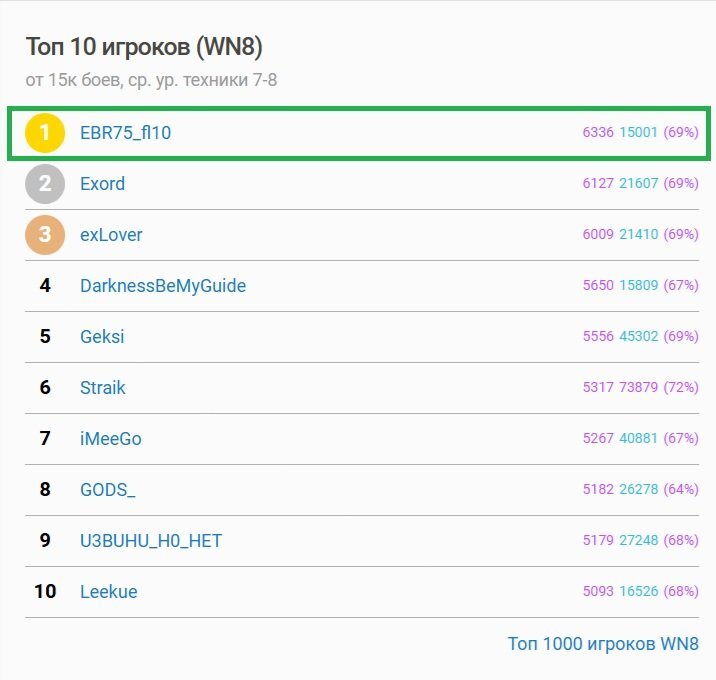Click the gold rank 1 medal icon

coord(45,133)
